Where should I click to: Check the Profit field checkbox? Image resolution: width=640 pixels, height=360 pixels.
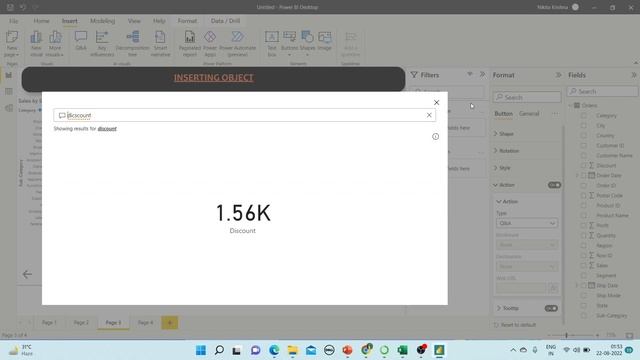[584, 225]
